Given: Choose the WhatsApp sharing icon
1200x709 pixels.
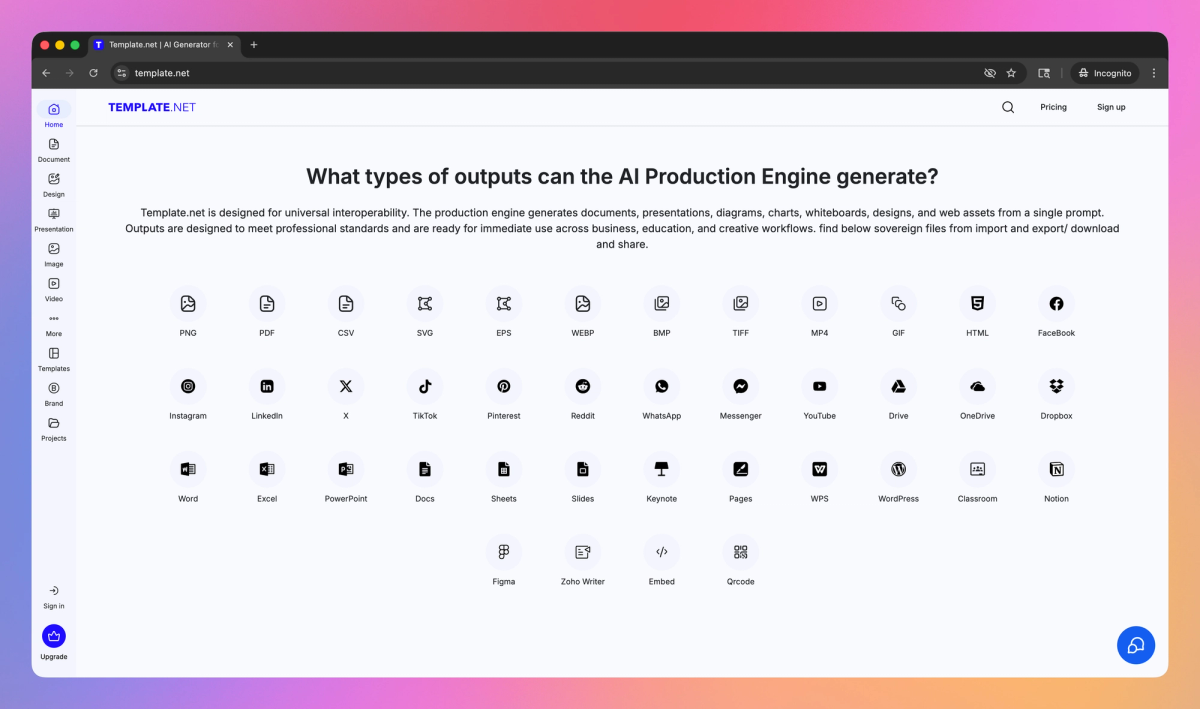Looking at the screenshot, I should tap(661, 386).
